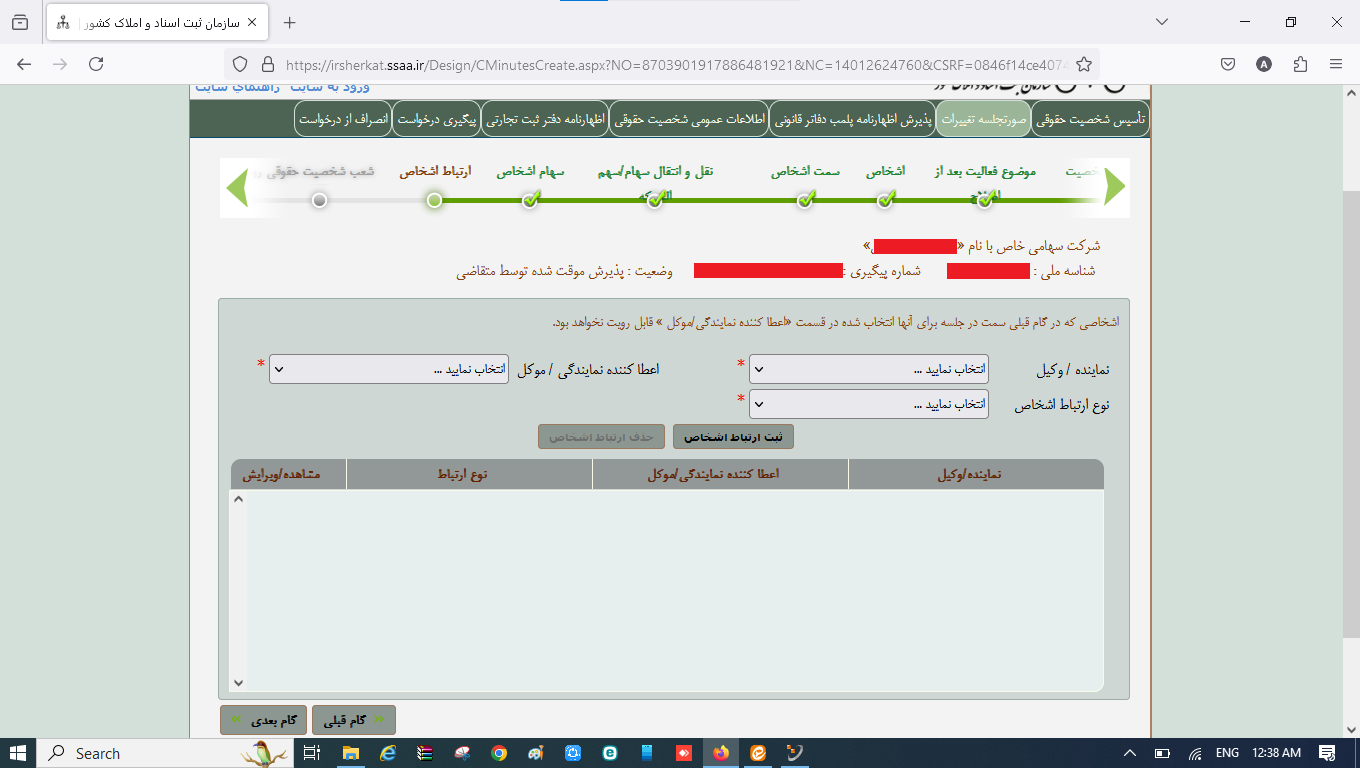1360x768 pixels.
Task: Click the grey step circle for شعب شخصیت حقوقی
Action: (x=319, y=200)
